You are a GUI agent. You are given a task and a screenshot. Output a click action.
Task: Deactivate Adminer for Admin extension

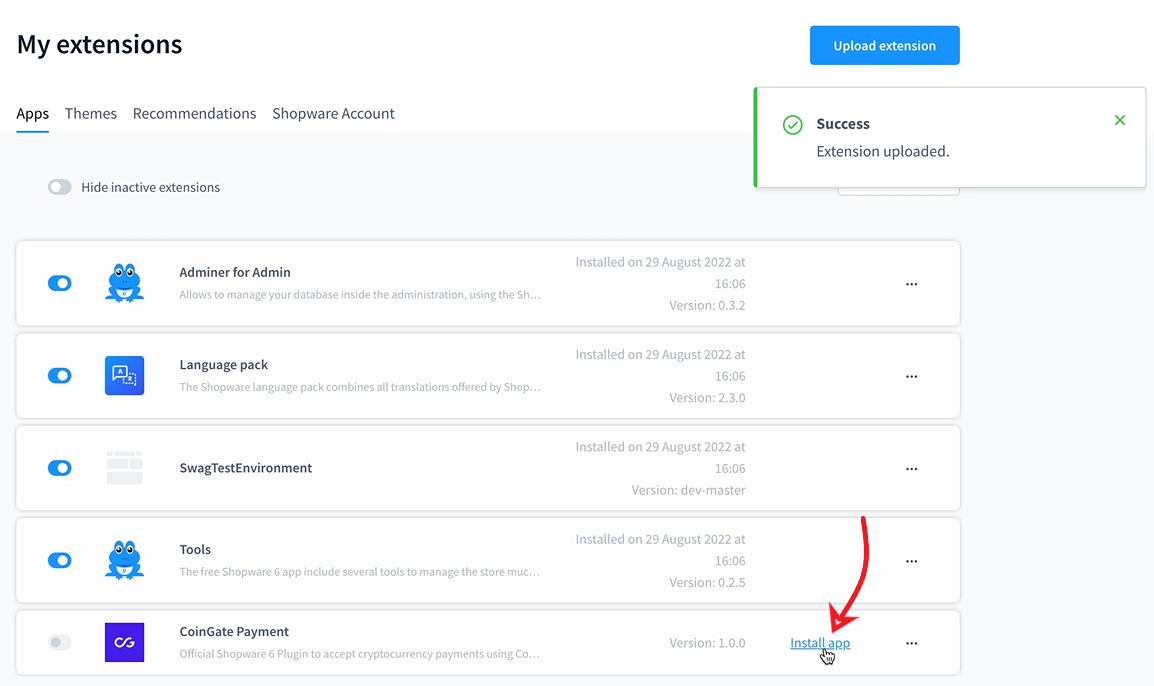click(60, 283)
